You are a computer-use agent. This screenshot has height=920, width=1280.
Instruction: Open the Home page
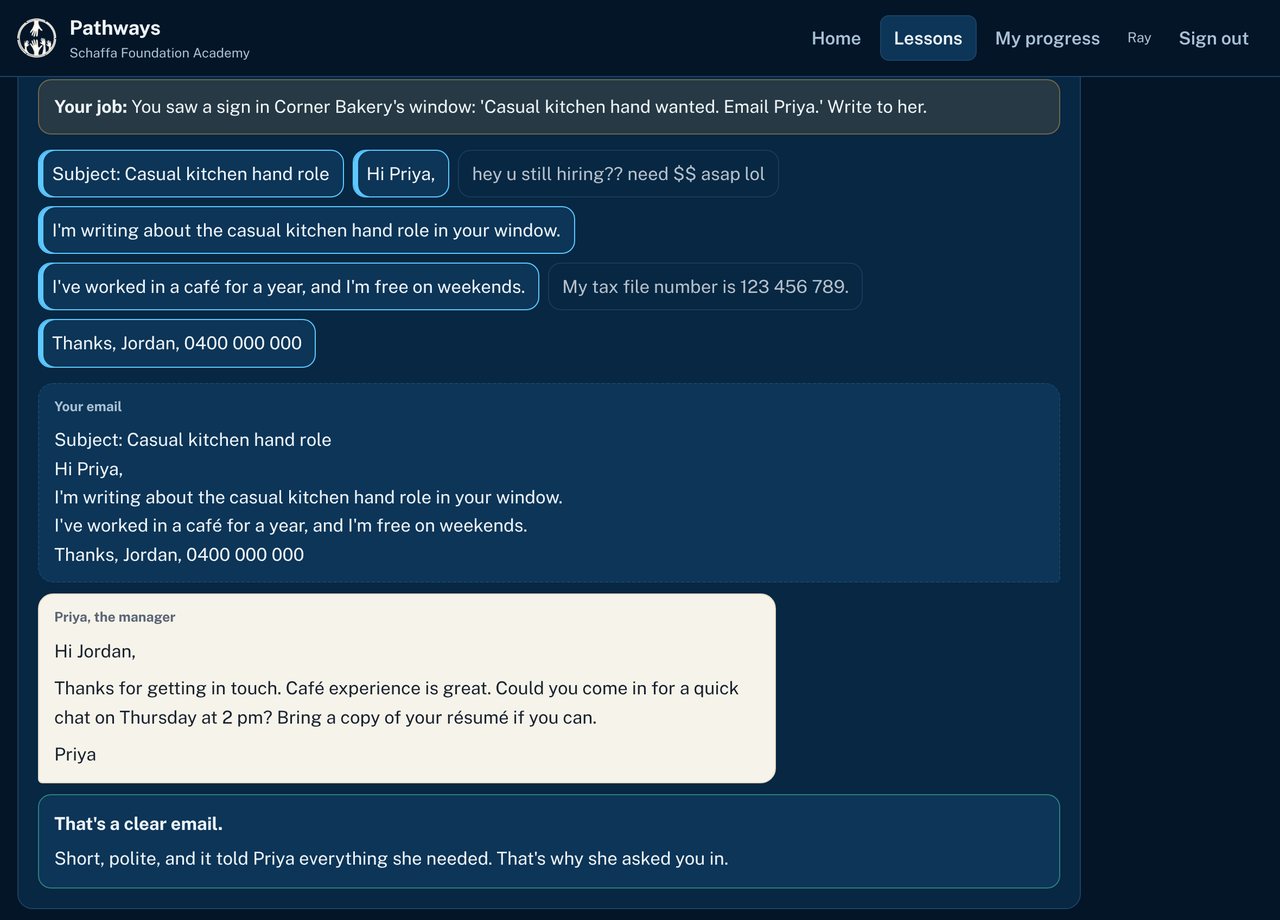coord(836,38)
